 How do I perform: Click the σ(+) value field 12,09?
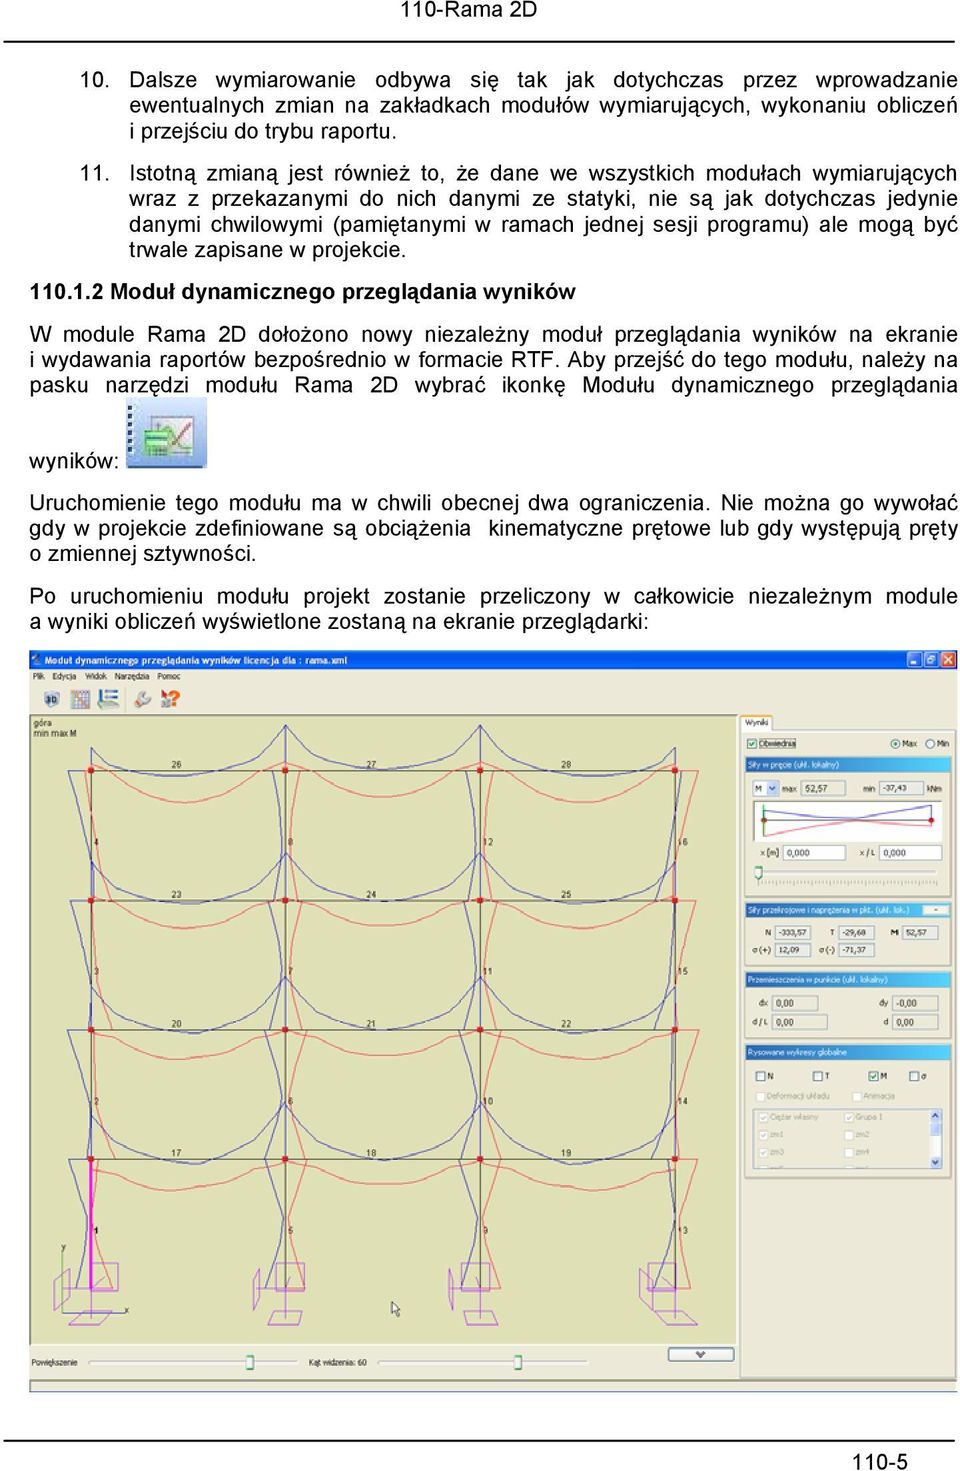[x=793, y=950]
